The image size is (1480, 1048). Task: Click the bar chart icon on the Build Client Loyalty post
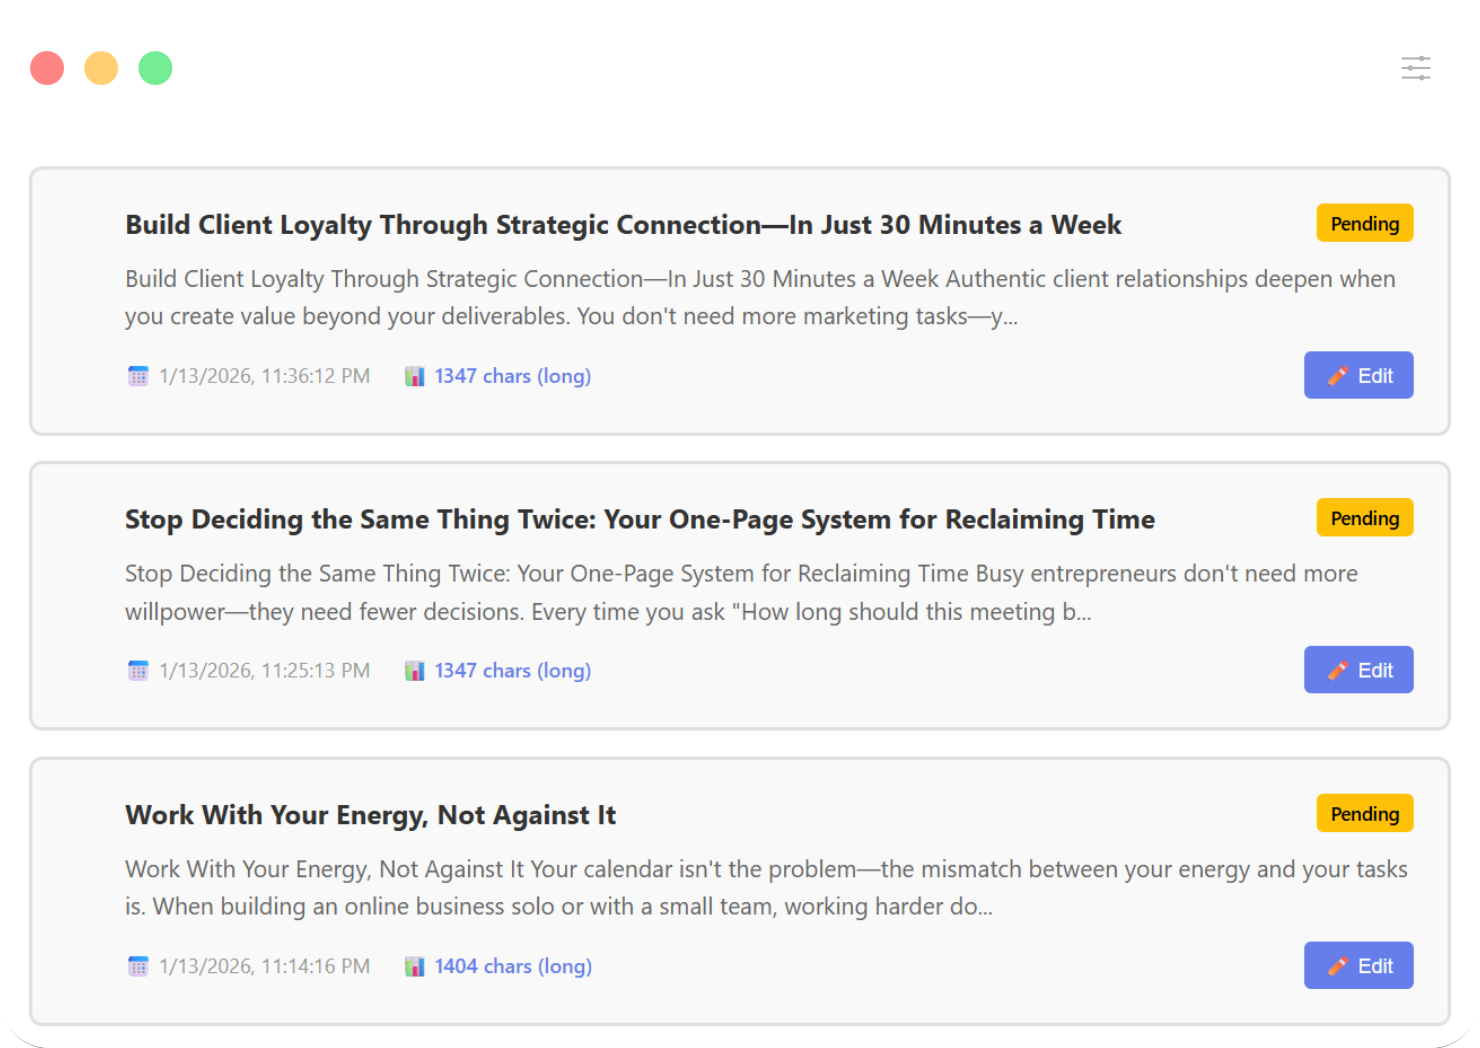(x=414, y=375)
